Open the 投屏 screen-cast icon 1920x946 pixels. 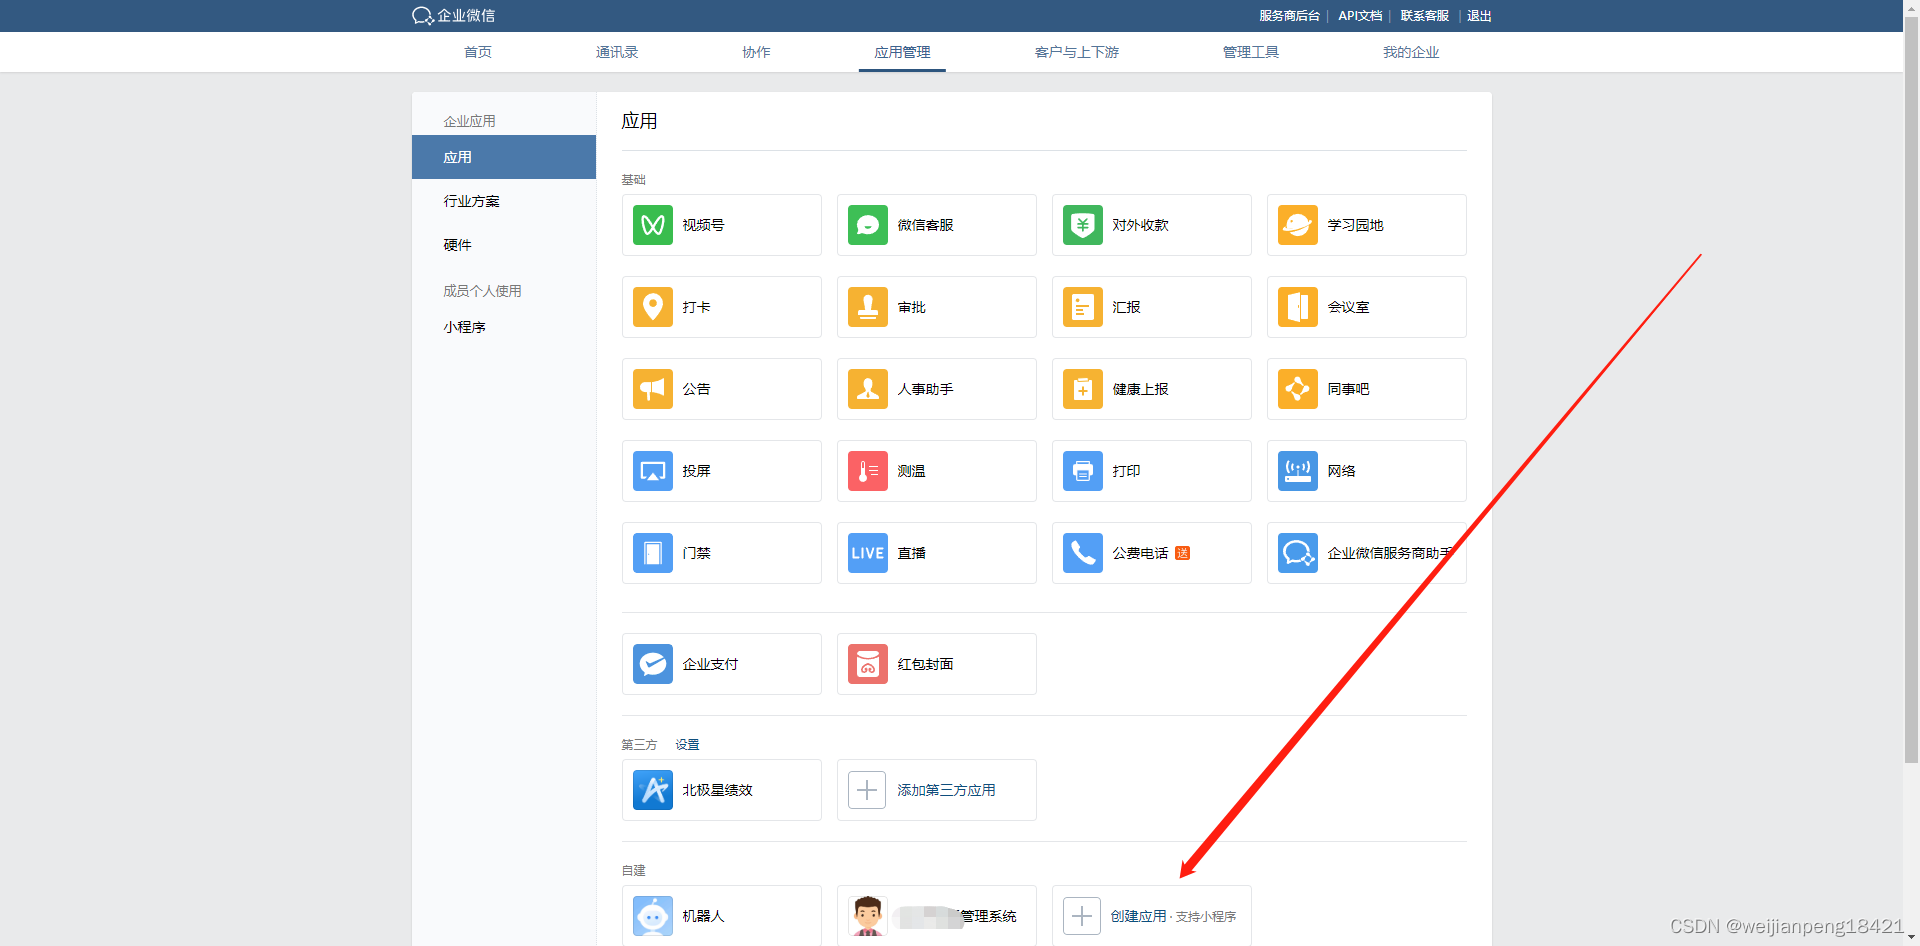653,471
